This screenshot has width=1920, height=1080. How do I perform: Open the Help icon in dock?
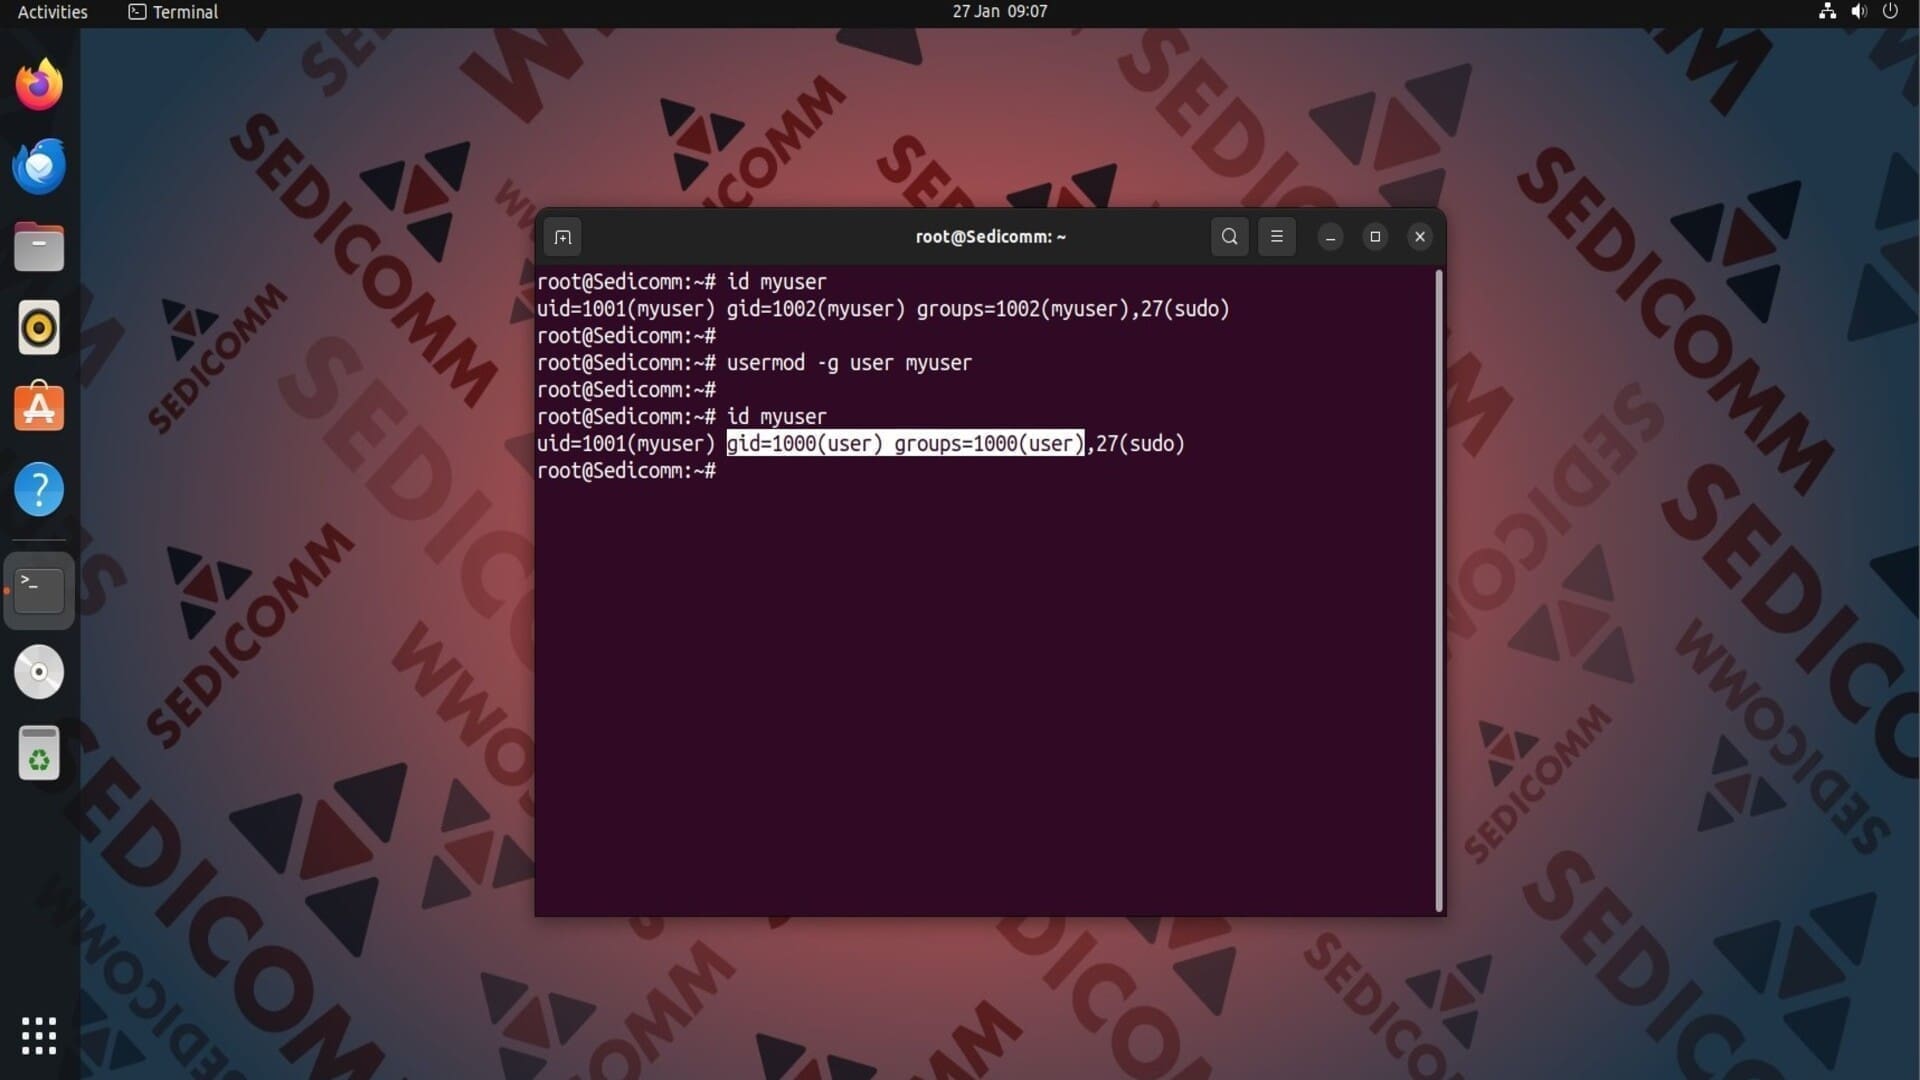pos(39,490)
